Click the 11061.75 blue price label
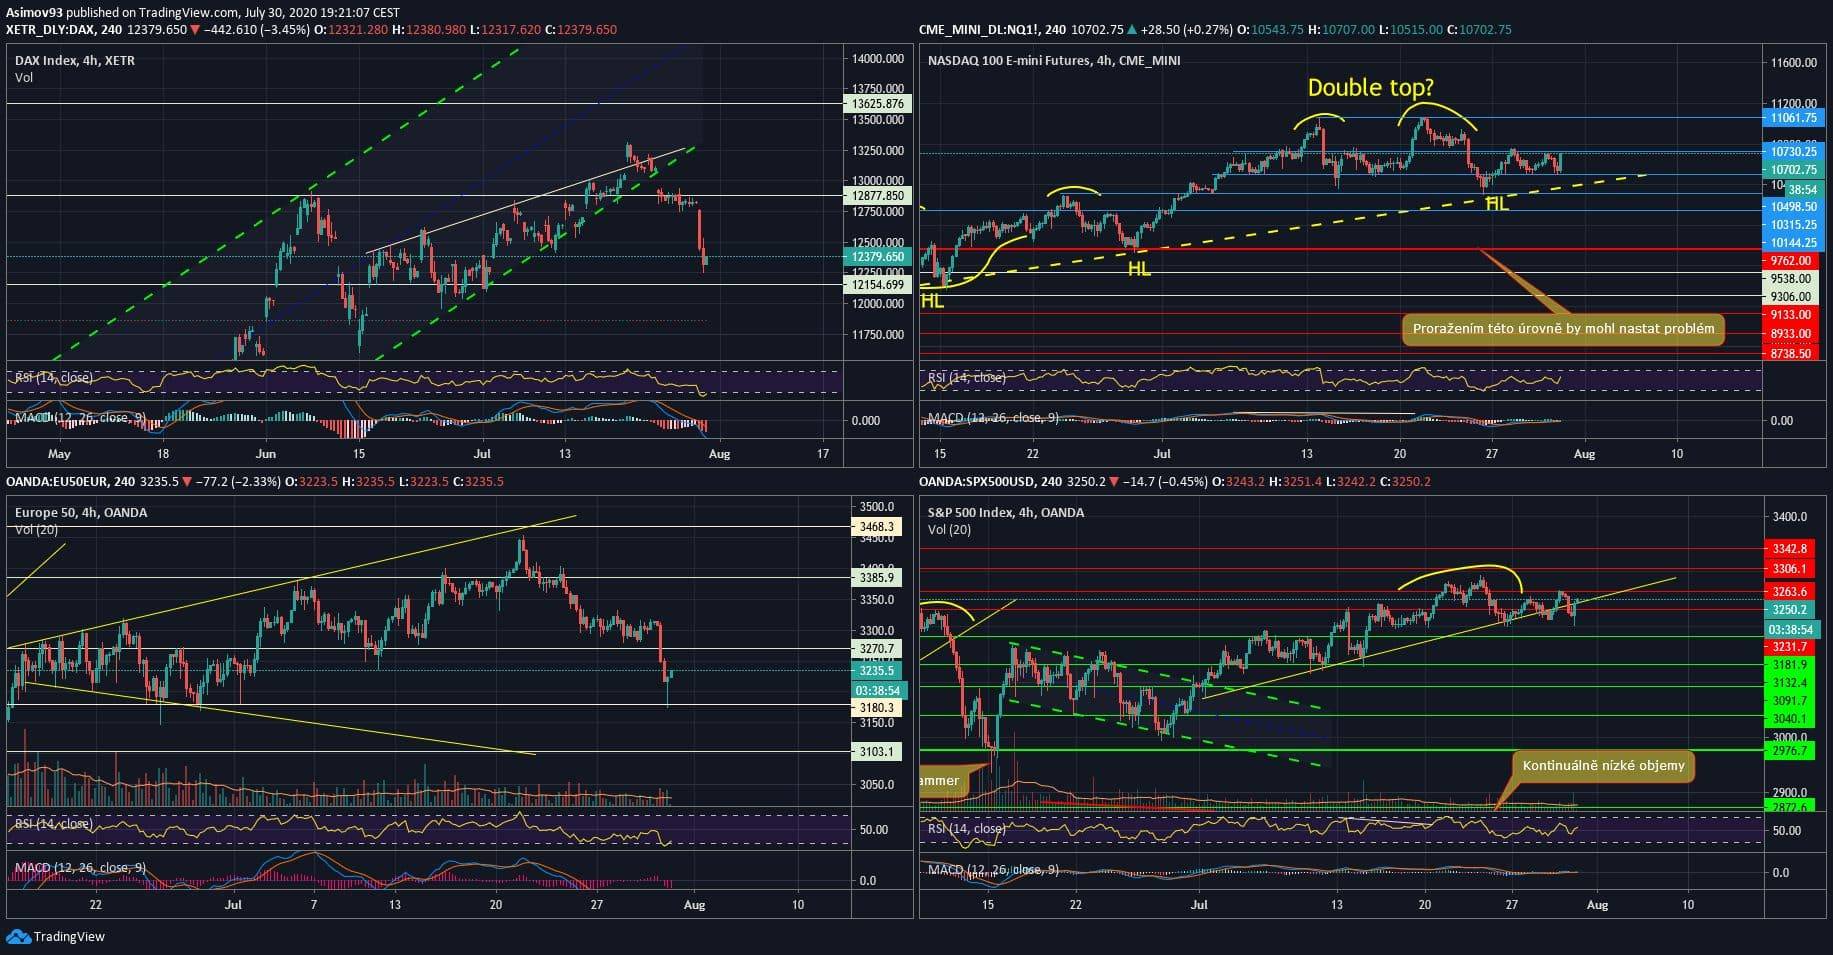This screenshot has height=955, width=1833. point(1793,118)
